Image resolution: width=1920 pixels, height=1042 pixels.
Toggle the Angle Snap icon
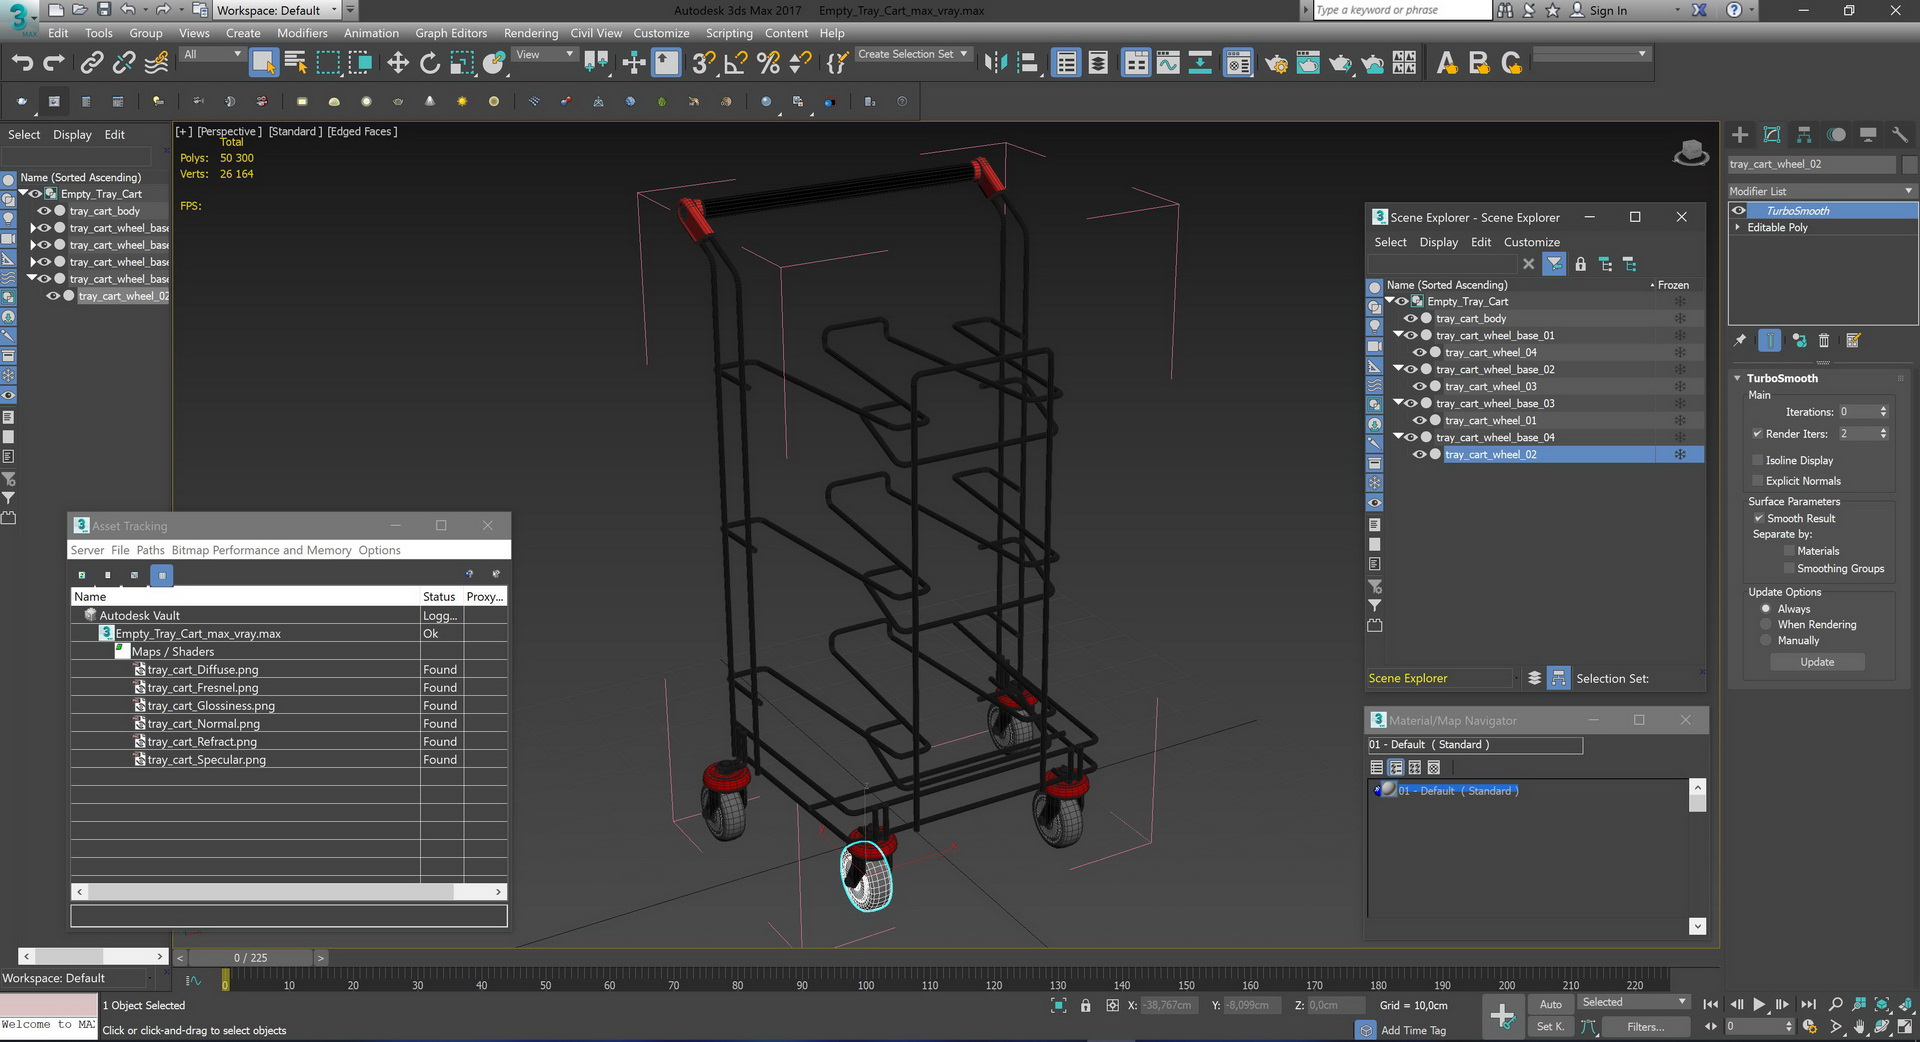pyautogui.click(x=735, y=63)
